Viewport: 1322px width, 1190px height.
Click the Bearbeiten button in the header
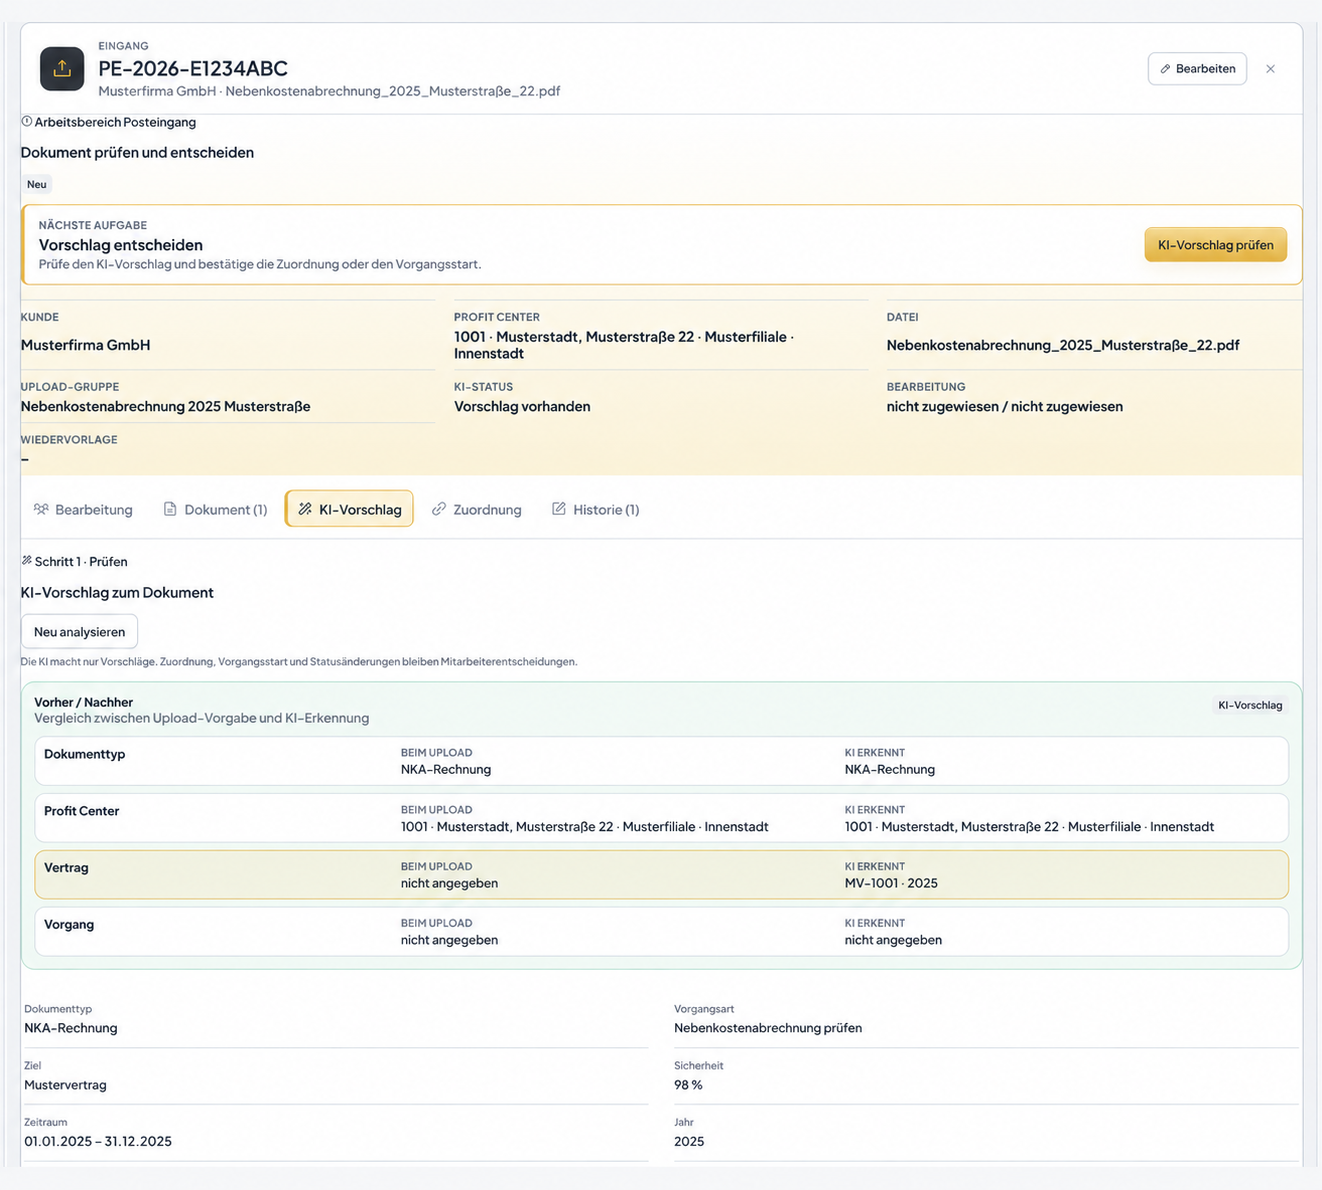[1197, 69]
